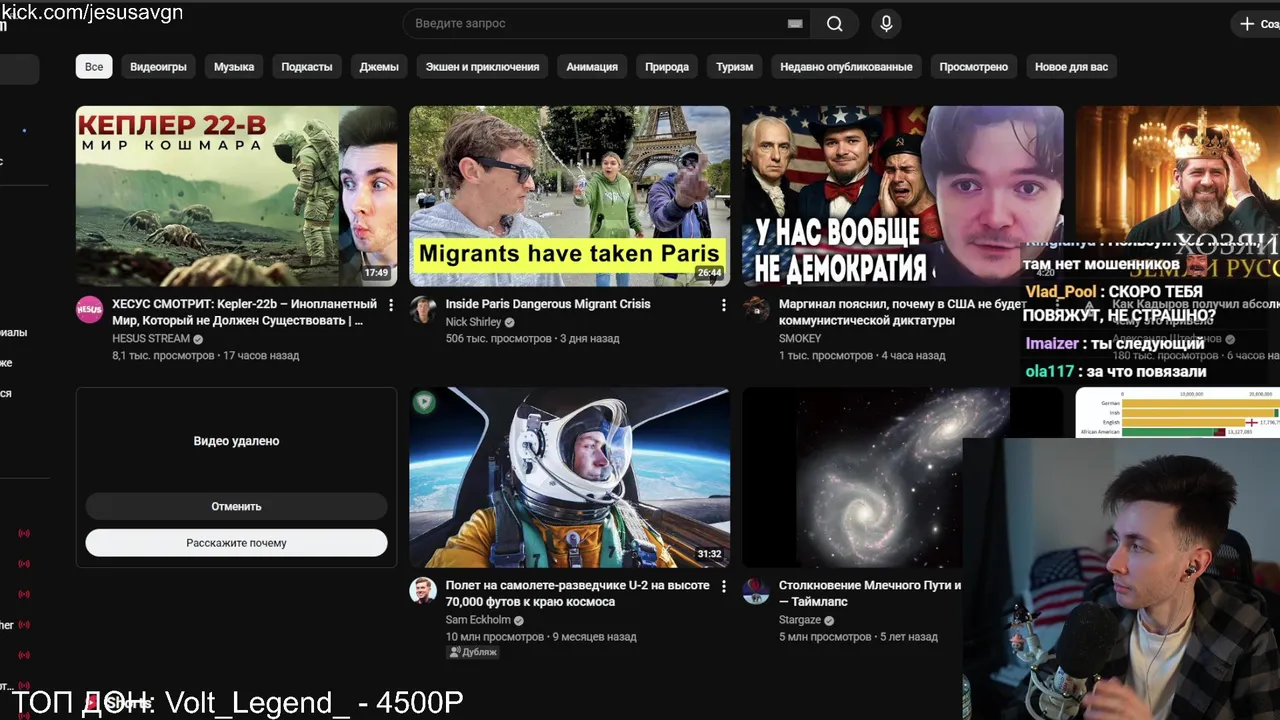Image resolution: width=1280 pixels, height=720 pixels.
Task: Open Inside Paris Dangerous Migrant Crisis title
Action: coord(548,304)
